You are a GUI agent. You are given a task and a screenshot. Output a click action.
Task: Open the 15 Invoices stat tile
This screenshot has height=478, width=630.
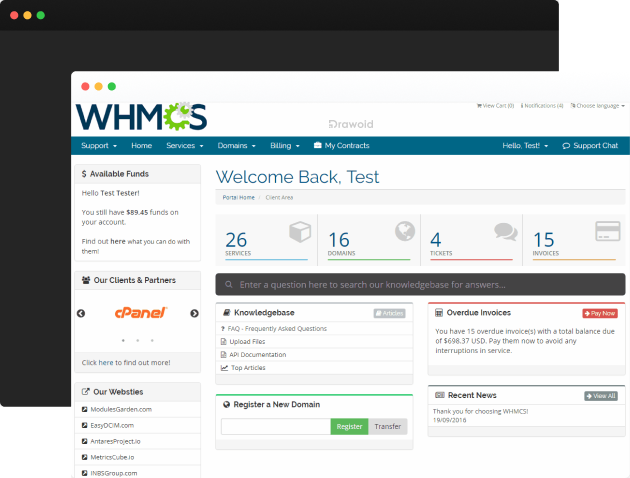click(x=574, y=240)
